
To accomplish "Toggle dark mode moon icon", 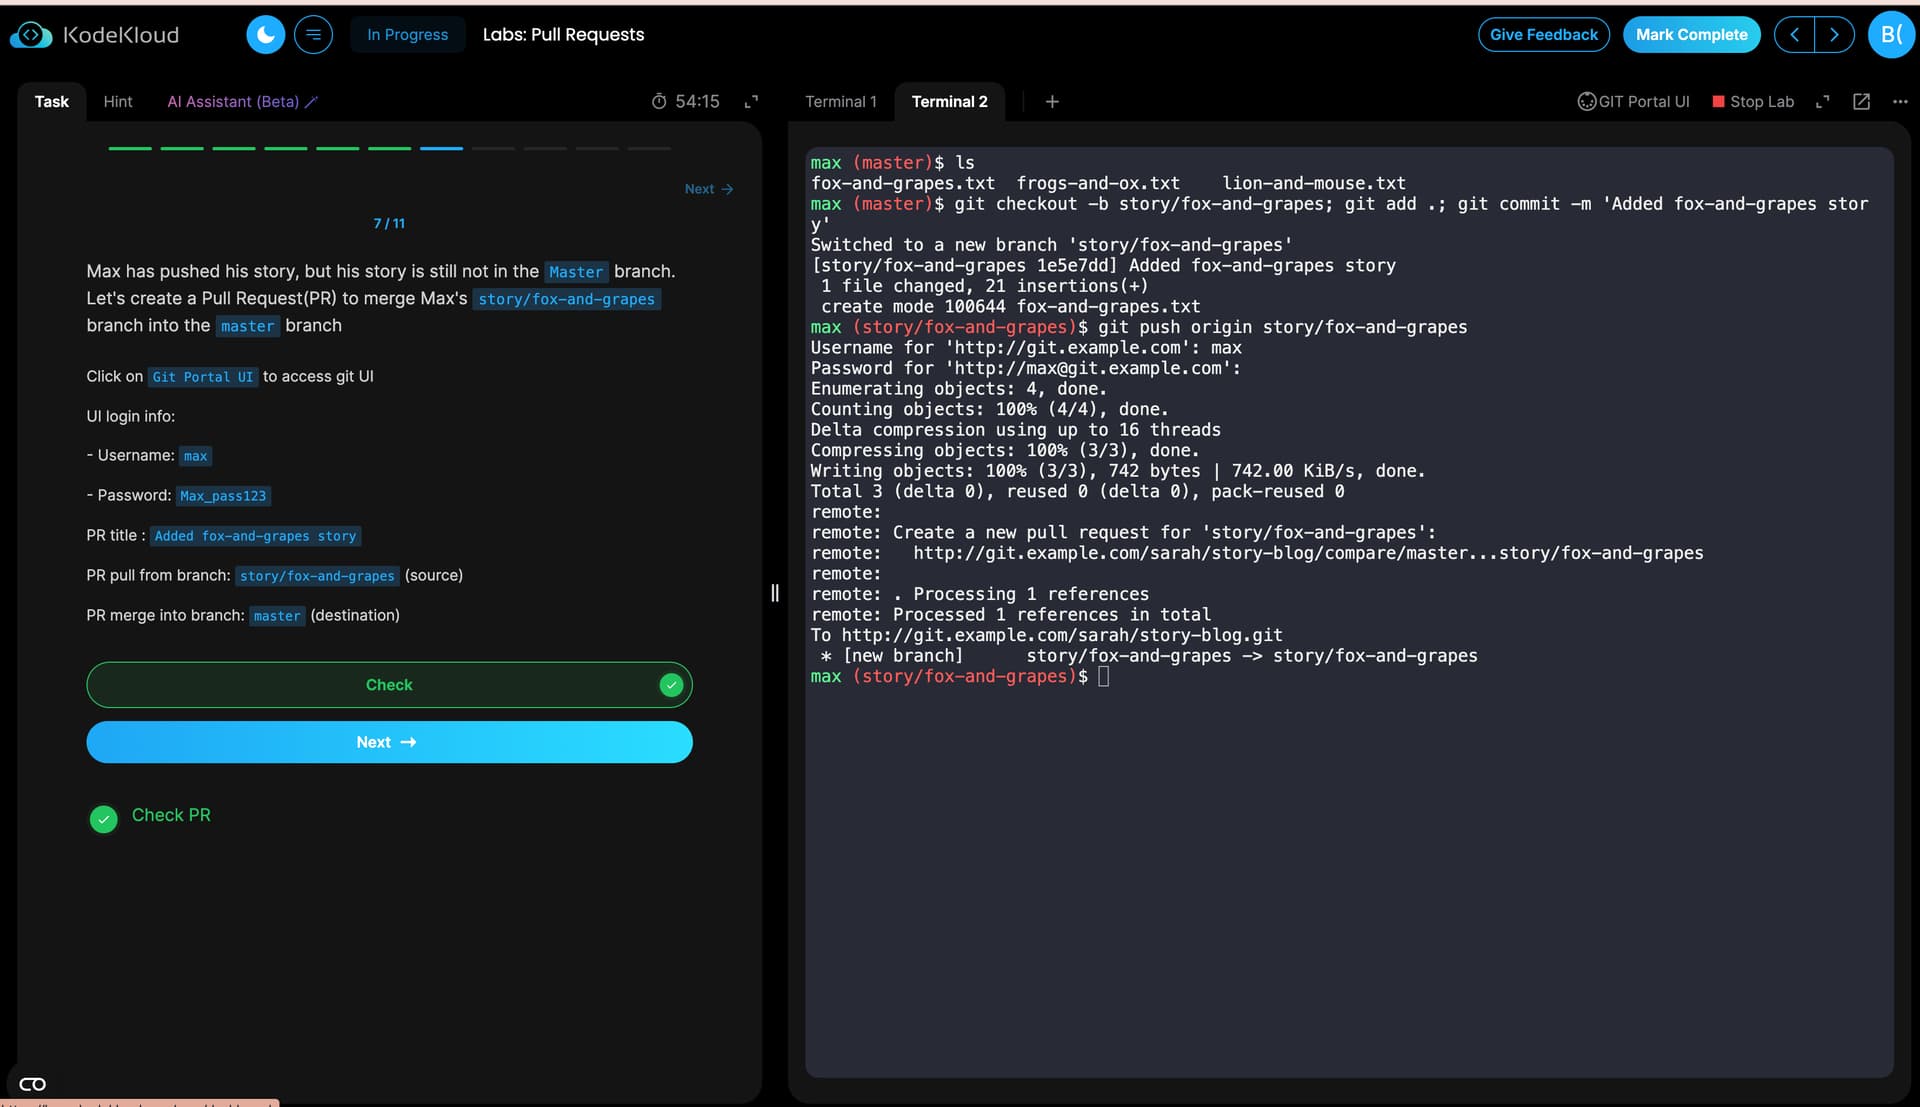I will pyautogui.click(x=265, y=35).
